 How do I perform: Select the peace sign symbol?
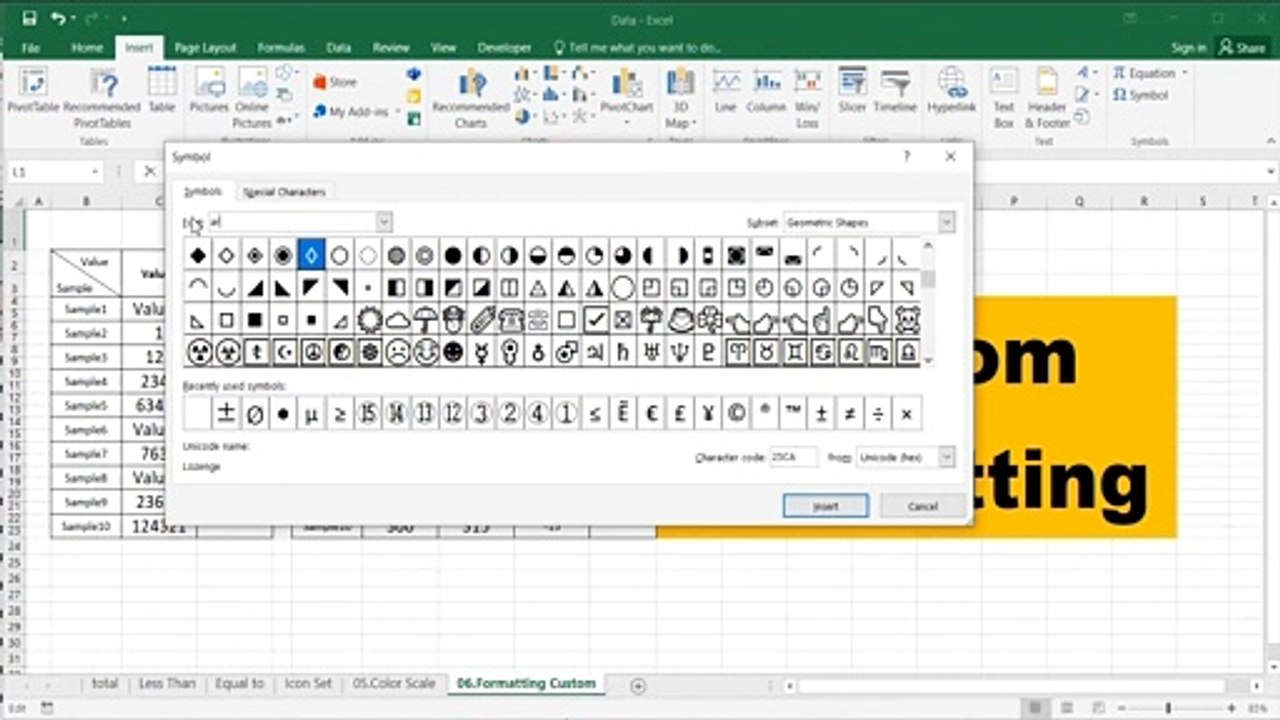point(312,353)
